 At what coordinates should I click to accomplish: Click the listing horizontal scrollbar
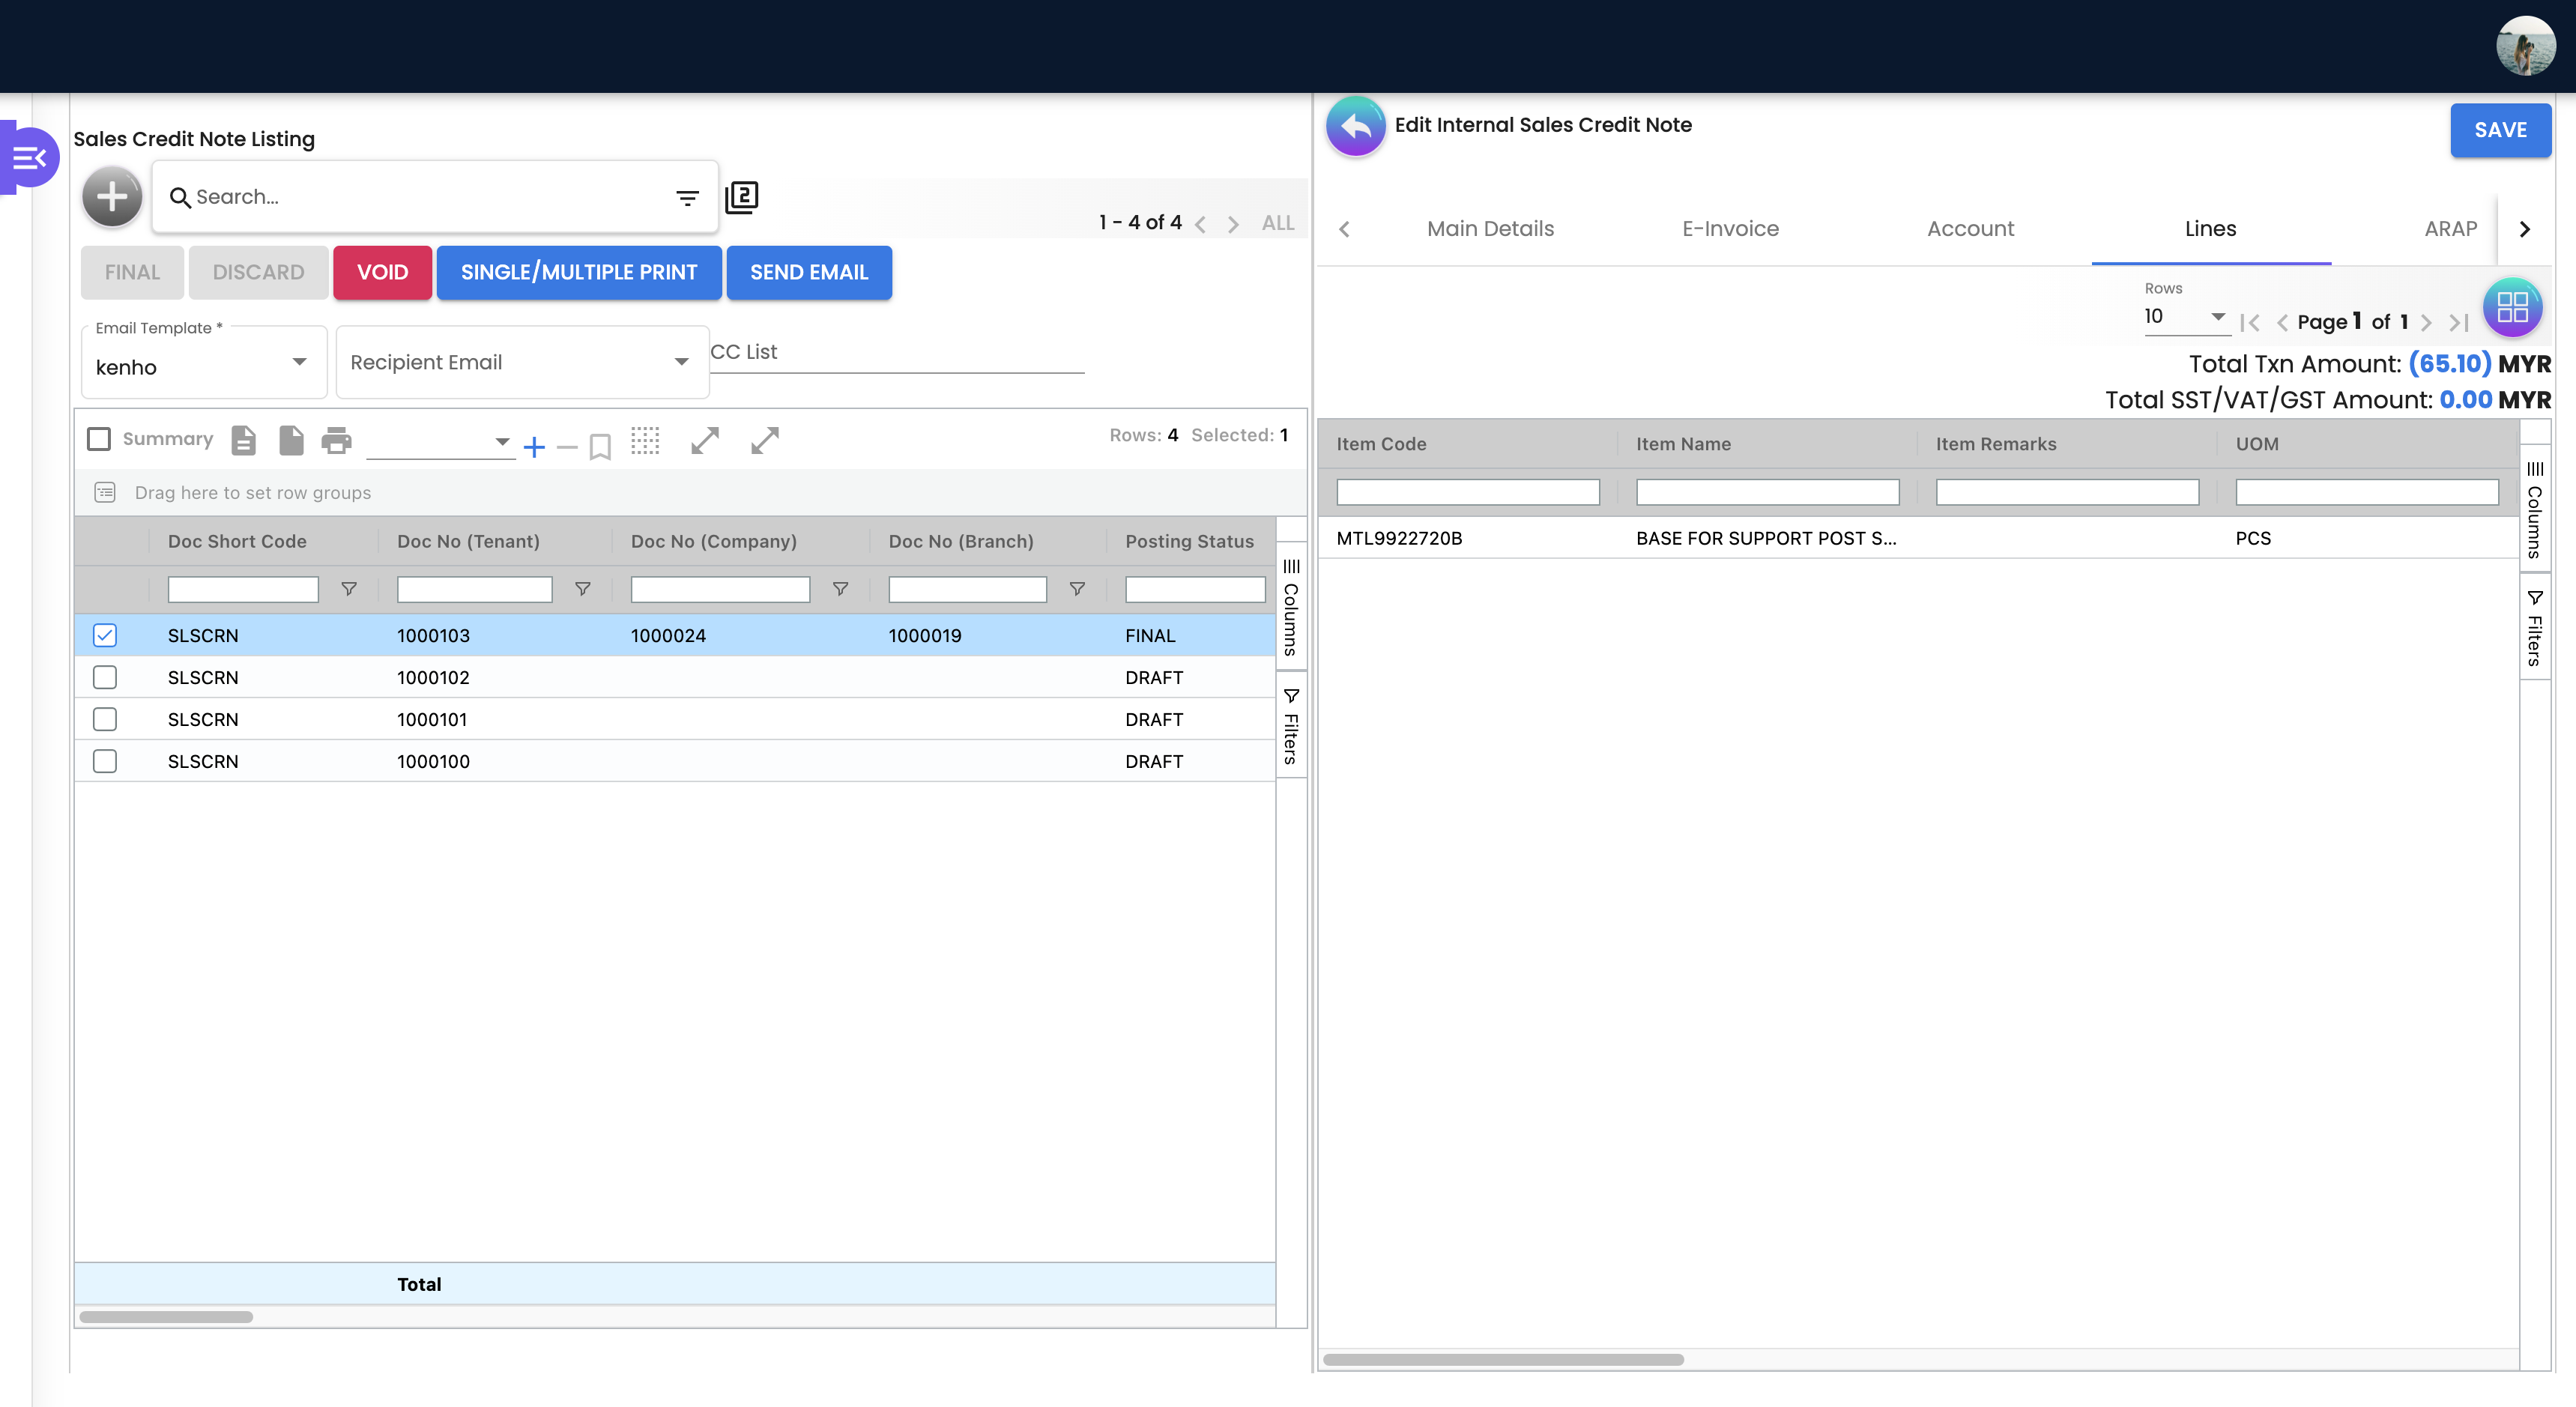tap(166, 1317)
